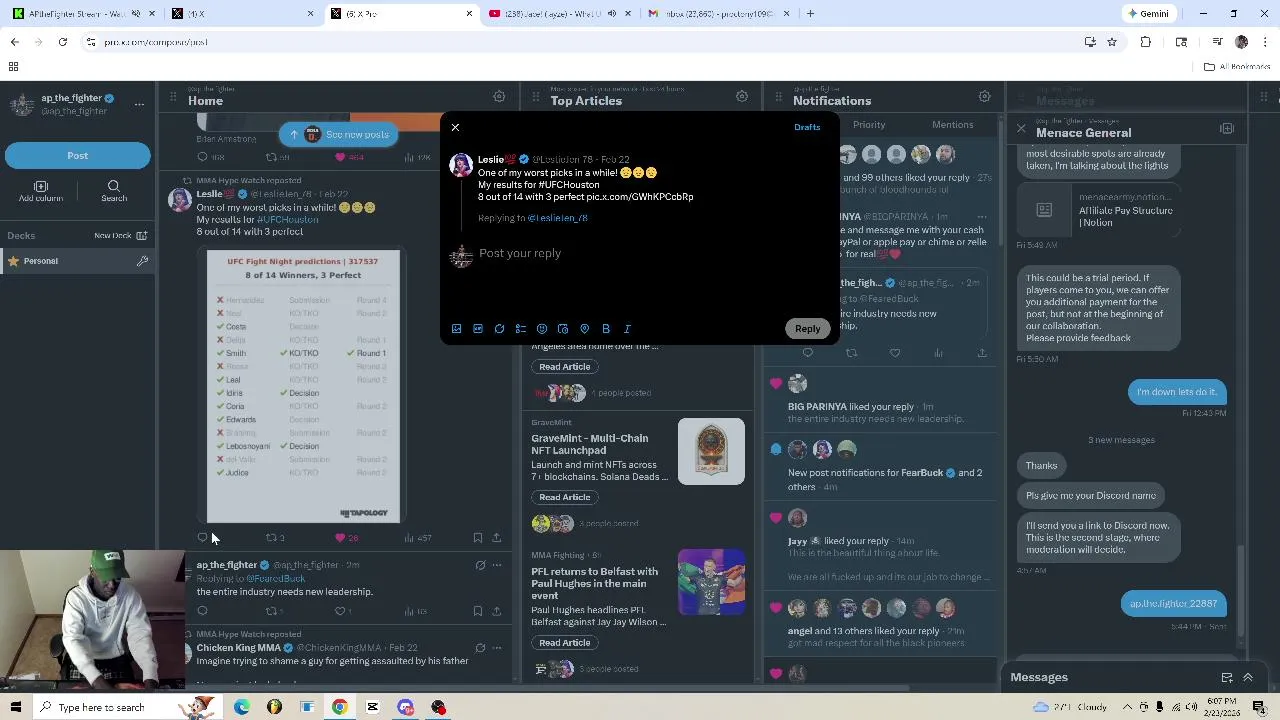Click the blue Post button in sidebar
The image size is (1280, 720).
tap(77, 155)
